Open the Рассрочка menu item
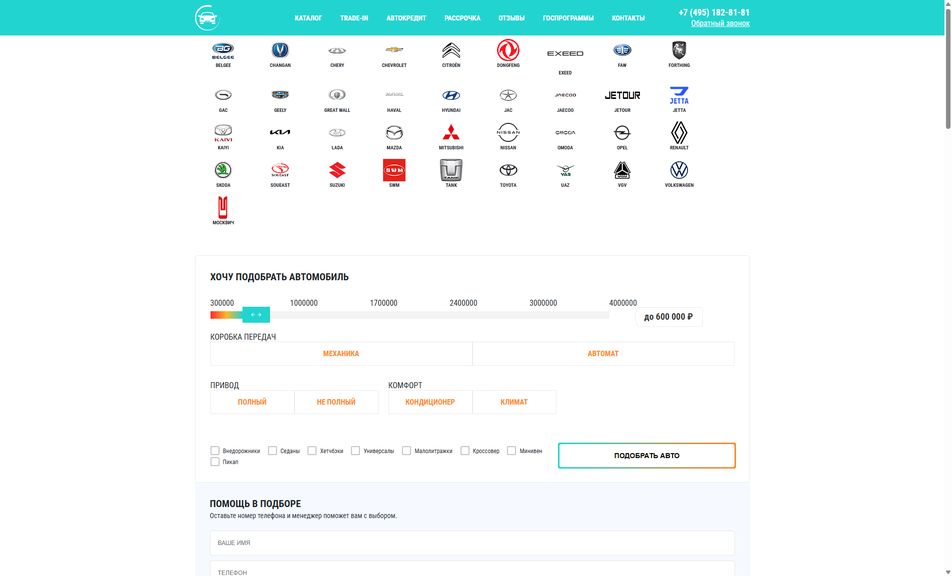Screen dimensions: 952x576 [462, 18]
